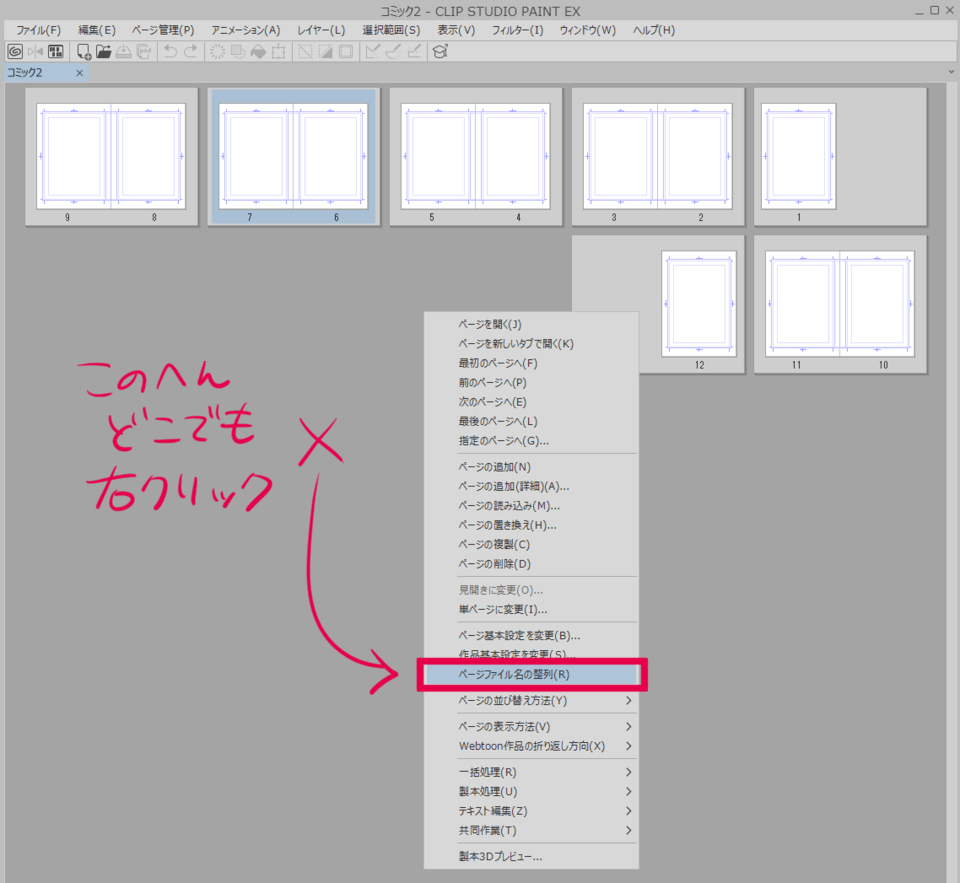The width and height of the screenshot is (960, 883).
Task: Open the ページ管理(P) menu
Action: coord(163,30)
